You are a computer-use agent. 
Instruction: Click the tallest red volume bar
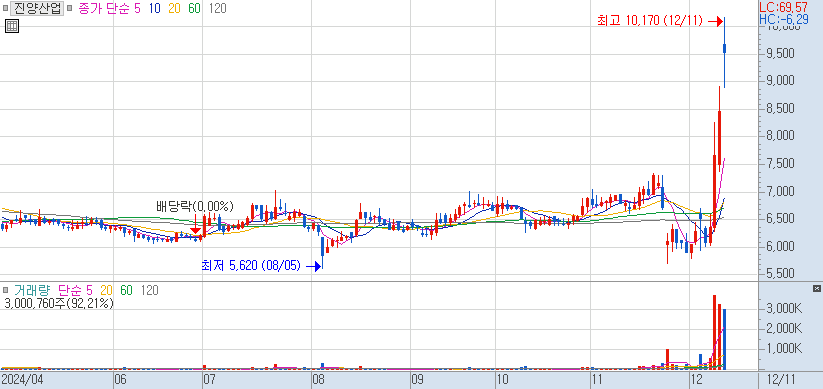[x=714, y=332]
